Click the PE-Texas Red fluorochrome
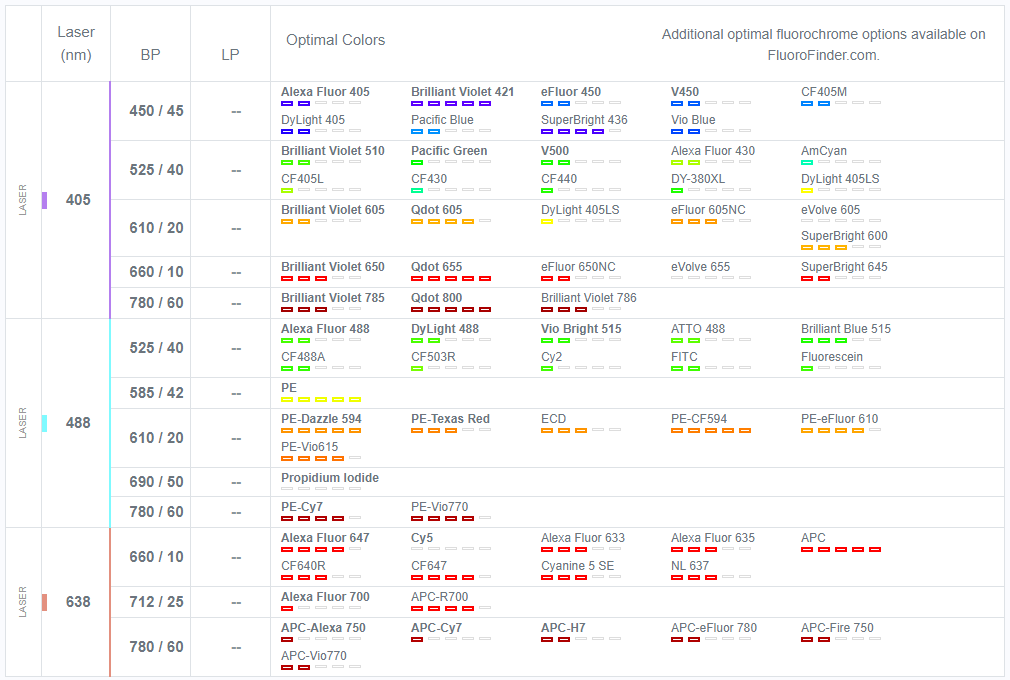1010x680 pixels. click(450, 419)
